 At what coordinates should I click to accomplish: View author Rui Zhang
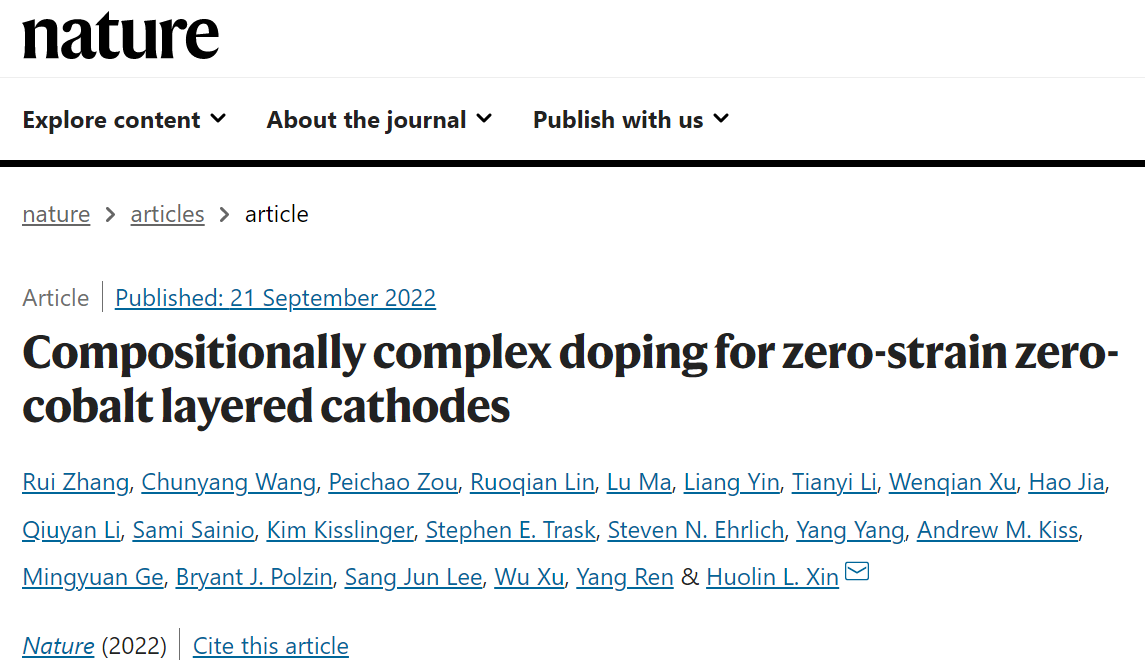tap(75, 482)
